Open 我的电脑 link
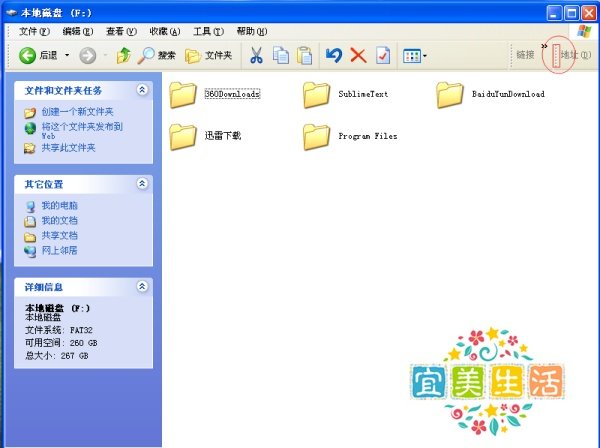Screen dimensions: 600x448 point(59,205)
